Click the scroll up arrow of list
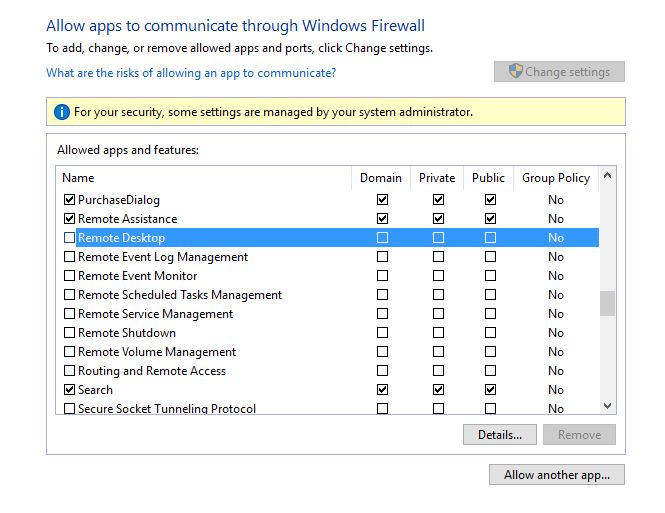The image size is (665, 513). click(607, 175)
